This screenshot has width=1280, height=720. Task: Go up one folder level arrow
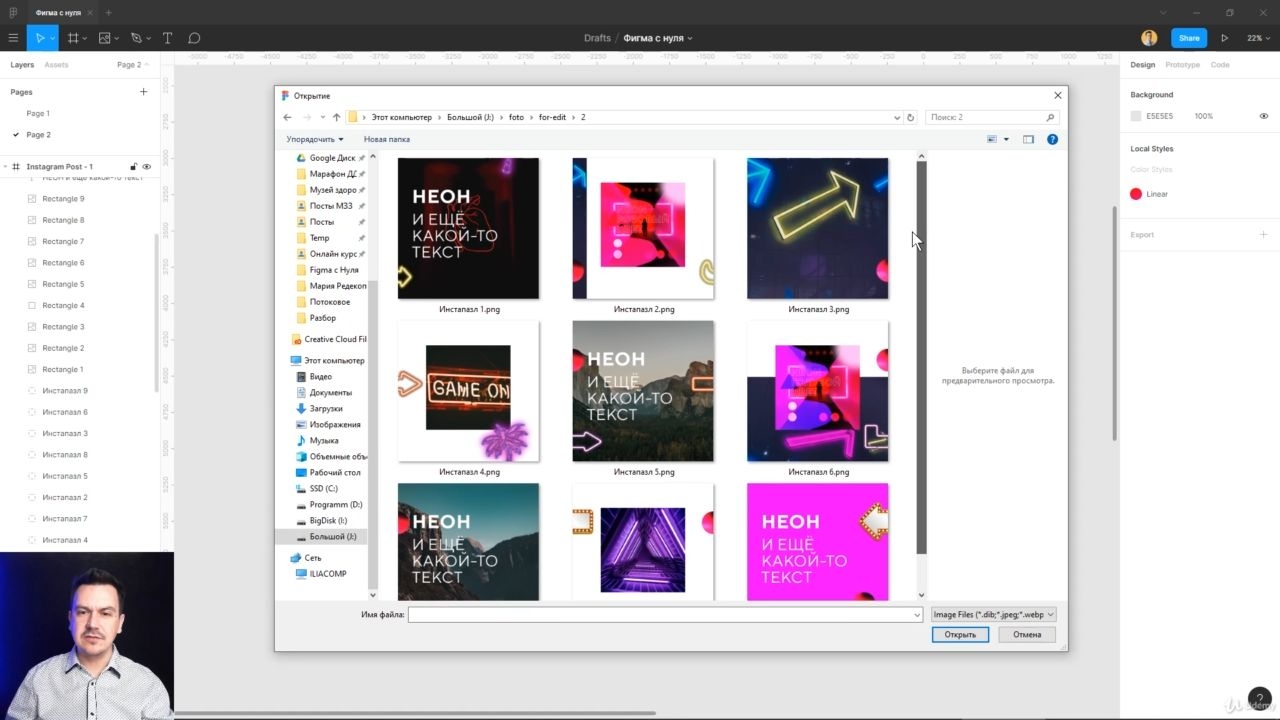click(x=336, y=117)
